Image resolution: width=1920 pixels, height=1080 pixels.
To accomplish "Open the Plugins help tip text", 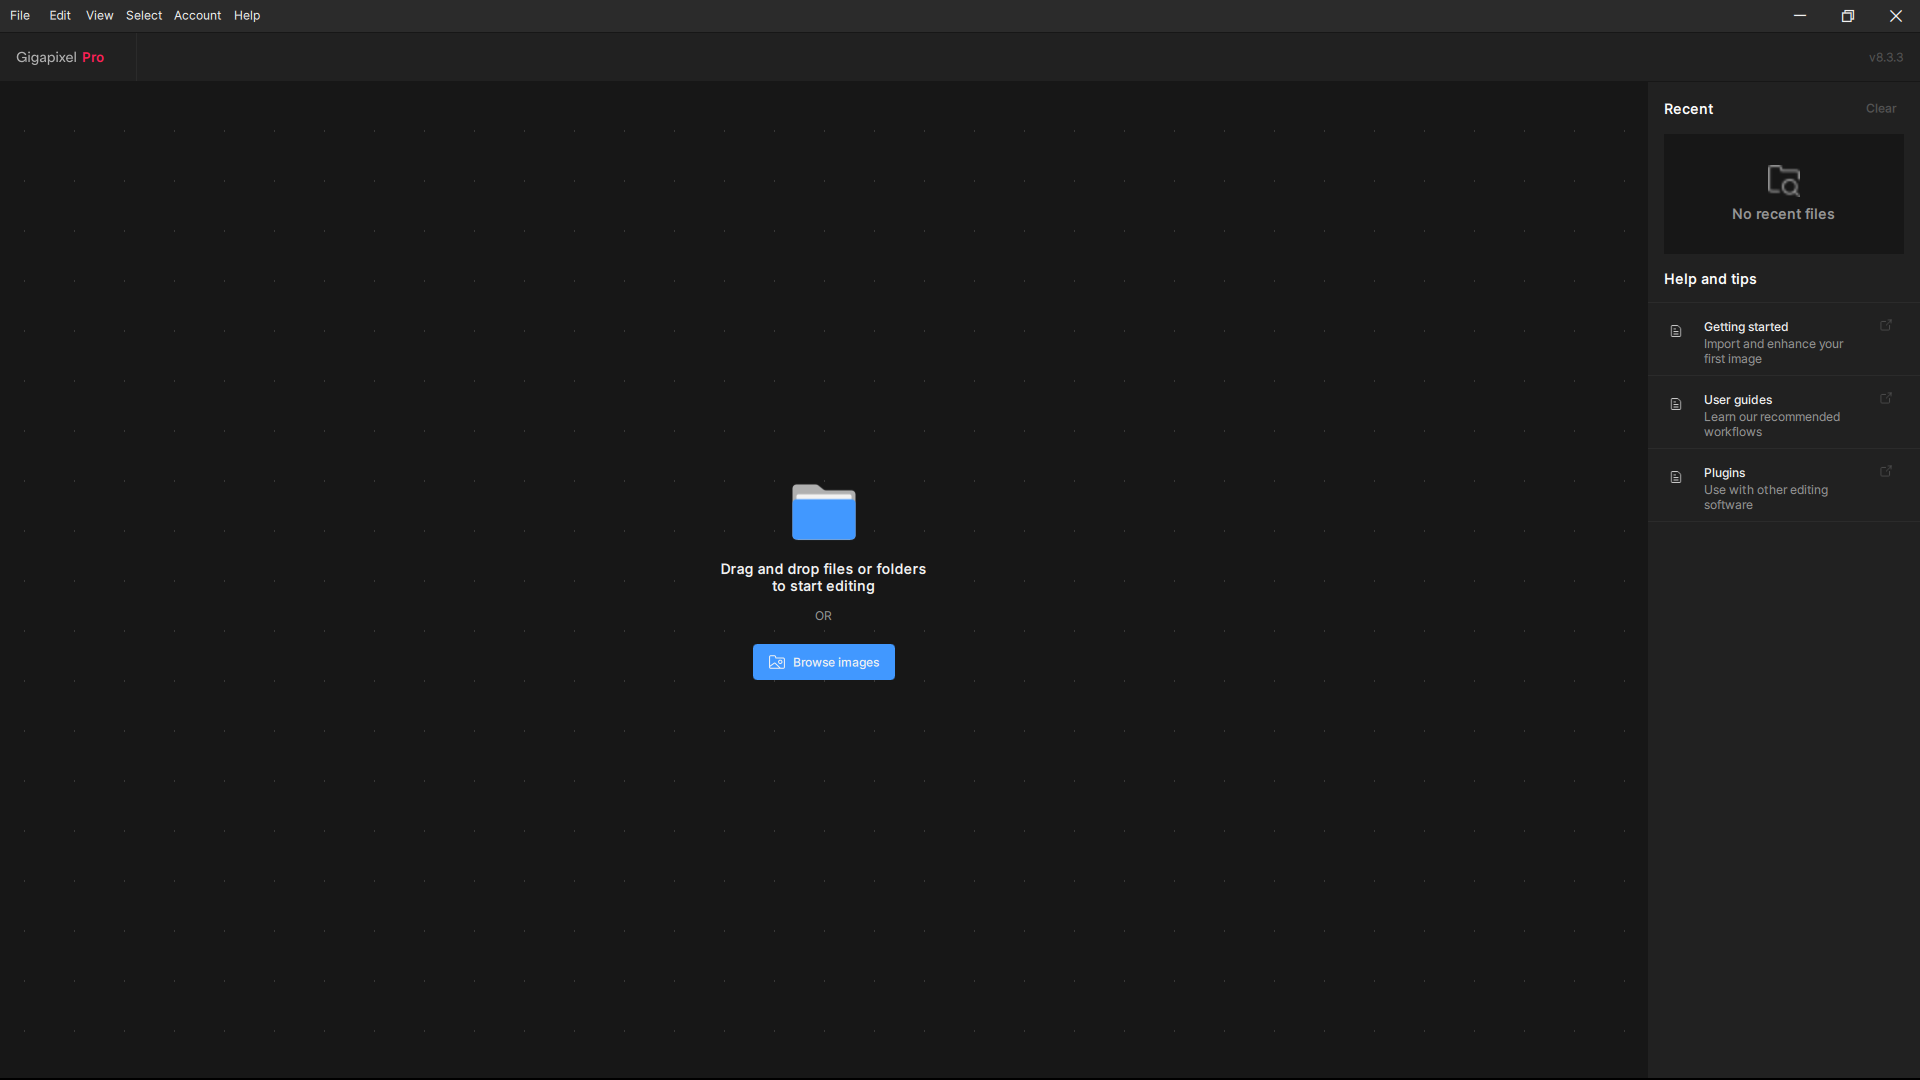I will tap(1765, 488).
